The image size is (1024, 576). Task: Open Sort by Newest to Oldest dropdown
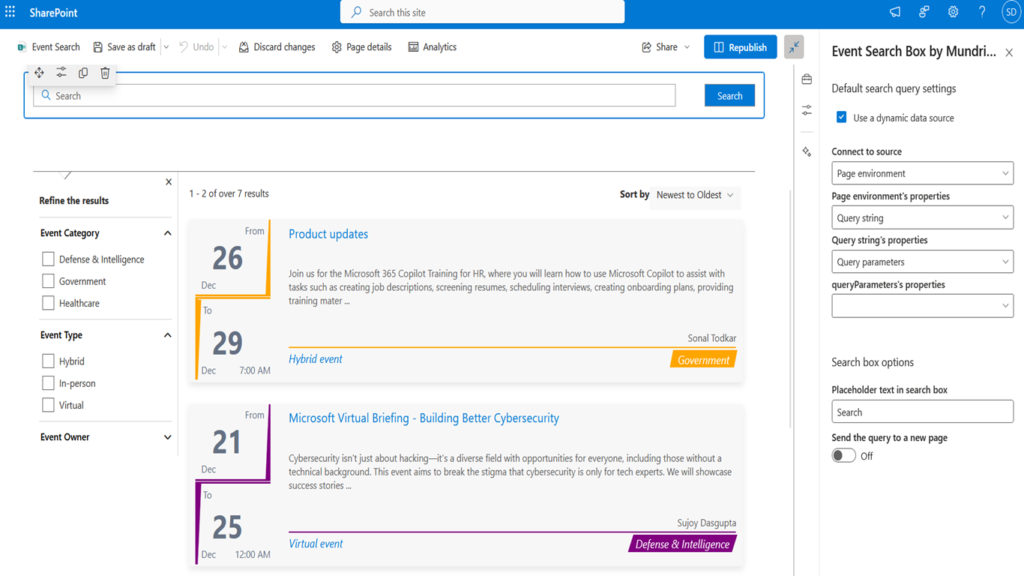pos(695,195)
